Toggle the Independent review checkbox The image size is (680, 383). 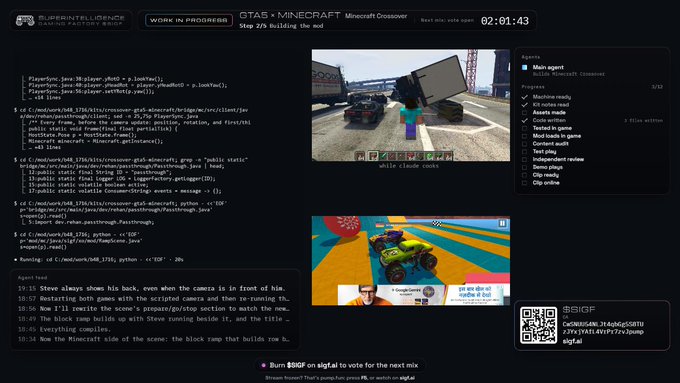tap(524, 160)
